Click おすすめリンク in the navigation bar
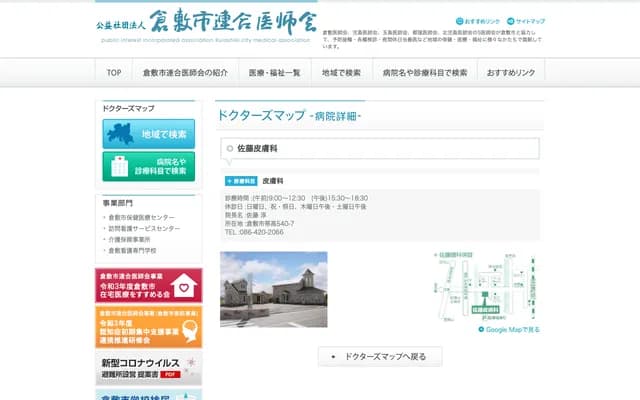The width and height of the screenshot is (640, 400). tap(511, 73)
